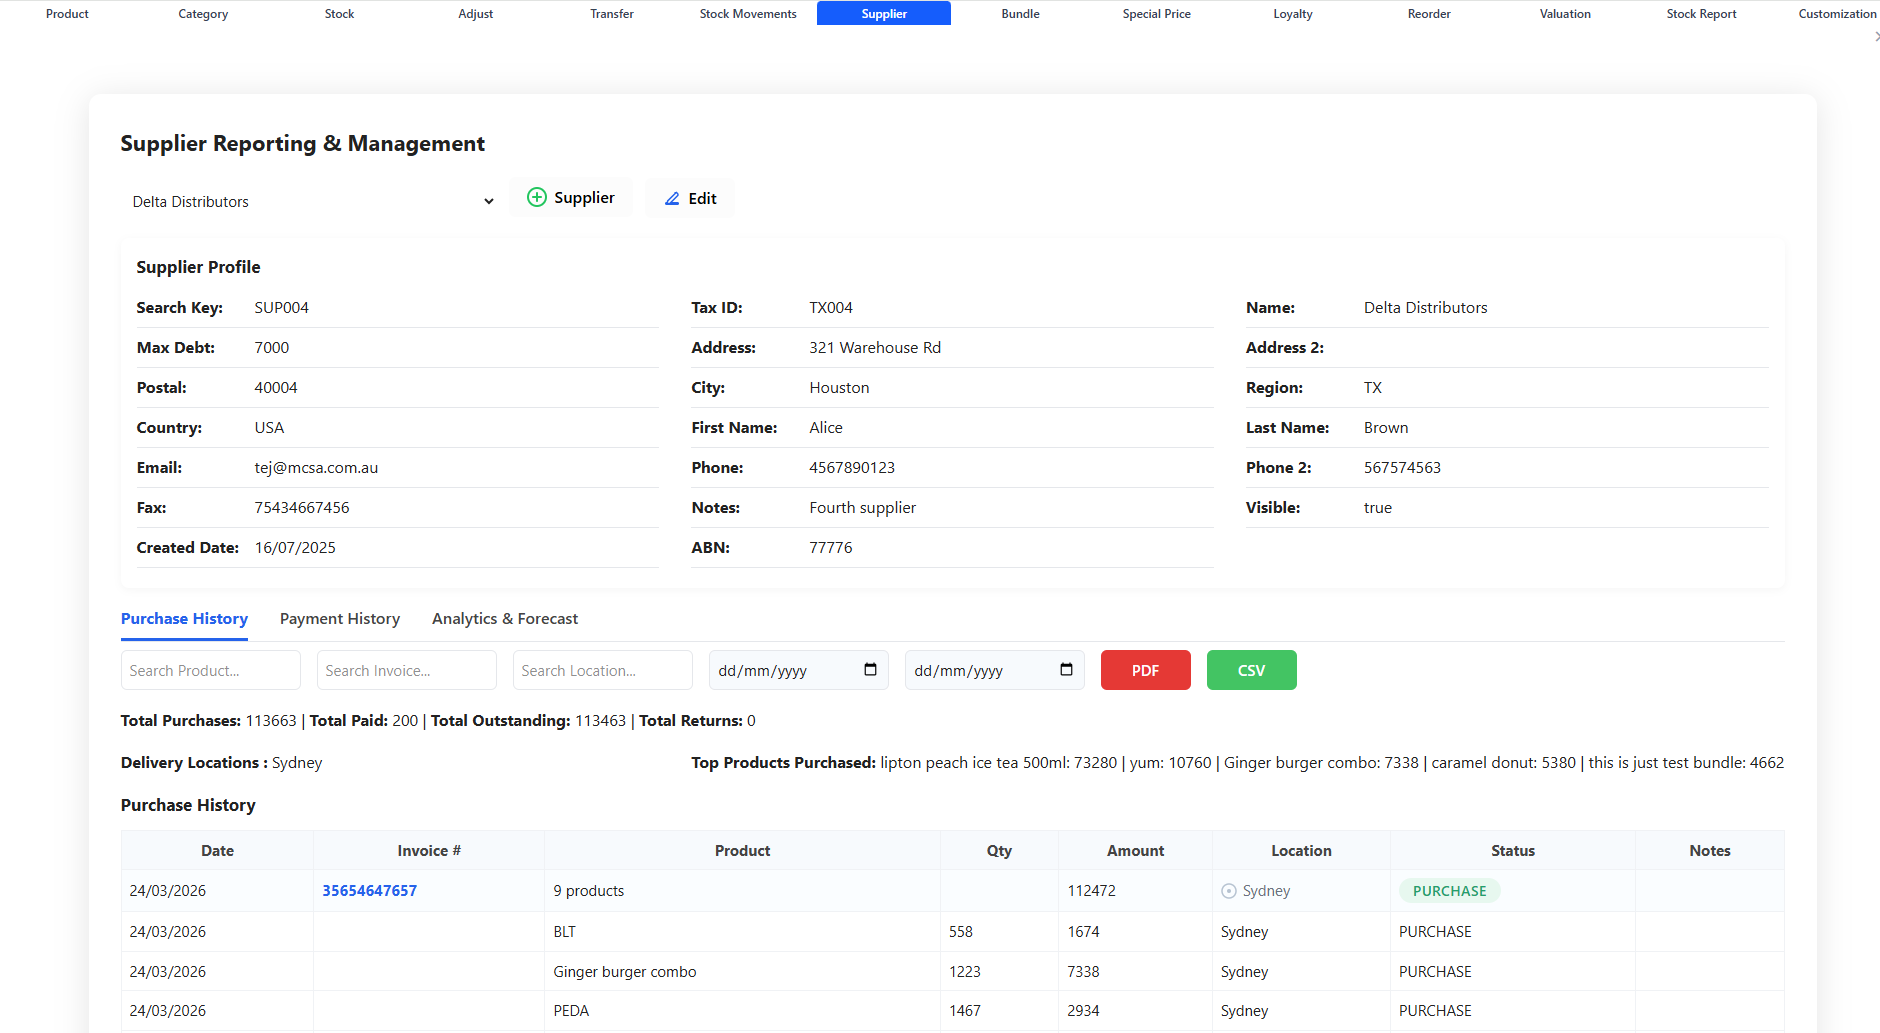Select the Purchase History sub-tab
This screenshot has height=1033, width=1880.
(184, 619)
